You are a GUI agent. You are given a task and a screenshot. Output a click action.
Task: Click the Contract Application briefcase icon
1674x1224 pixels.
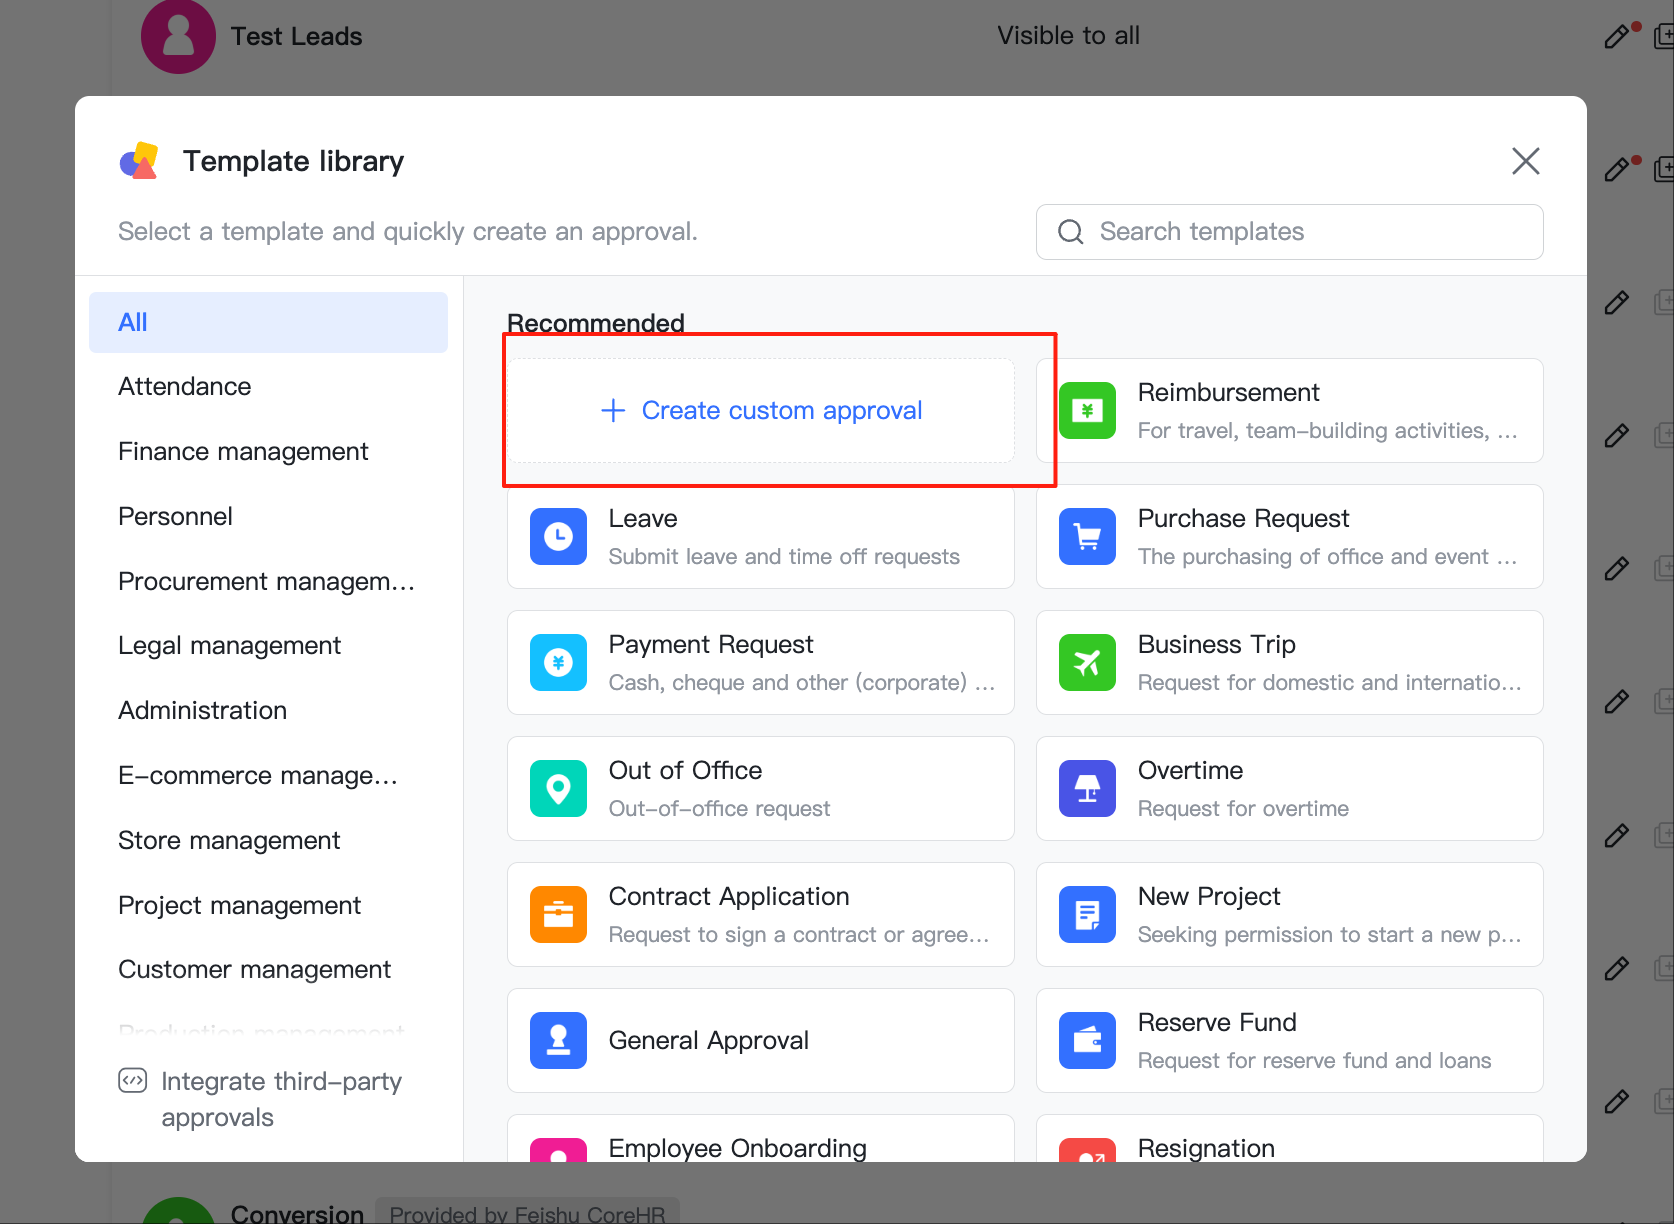pos(558,915)
